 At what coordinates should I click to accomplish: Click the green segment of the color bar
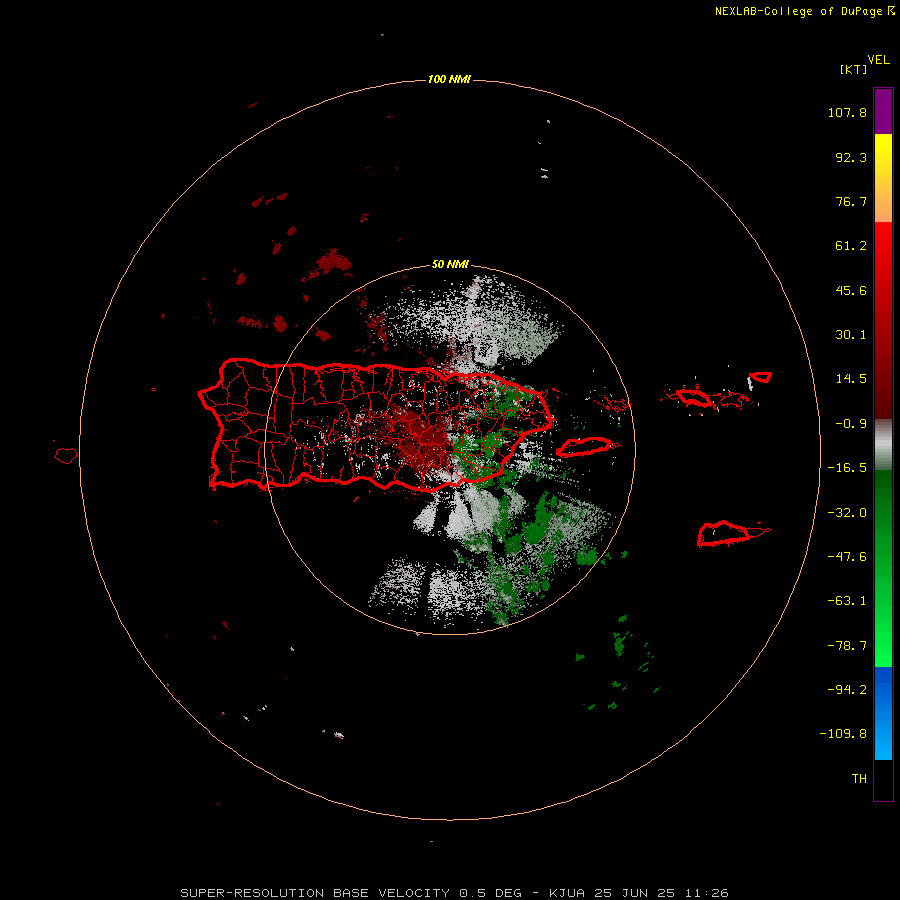point(883,568)
